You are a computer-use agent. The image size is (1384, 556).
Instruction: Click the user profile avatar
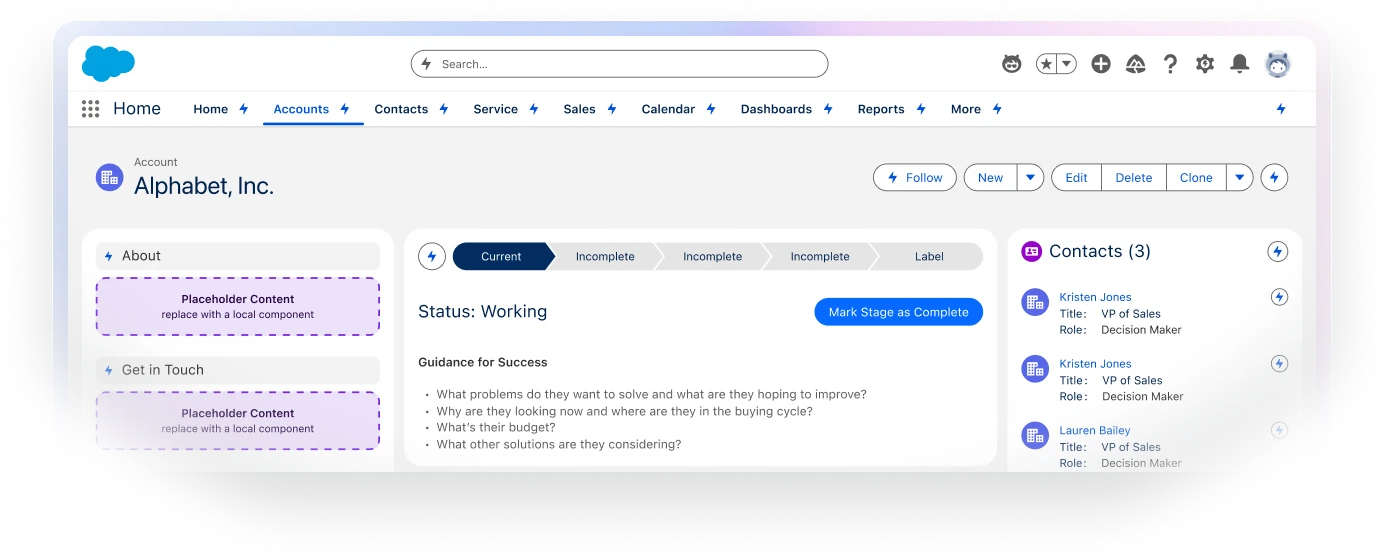tap(1277, 64)
